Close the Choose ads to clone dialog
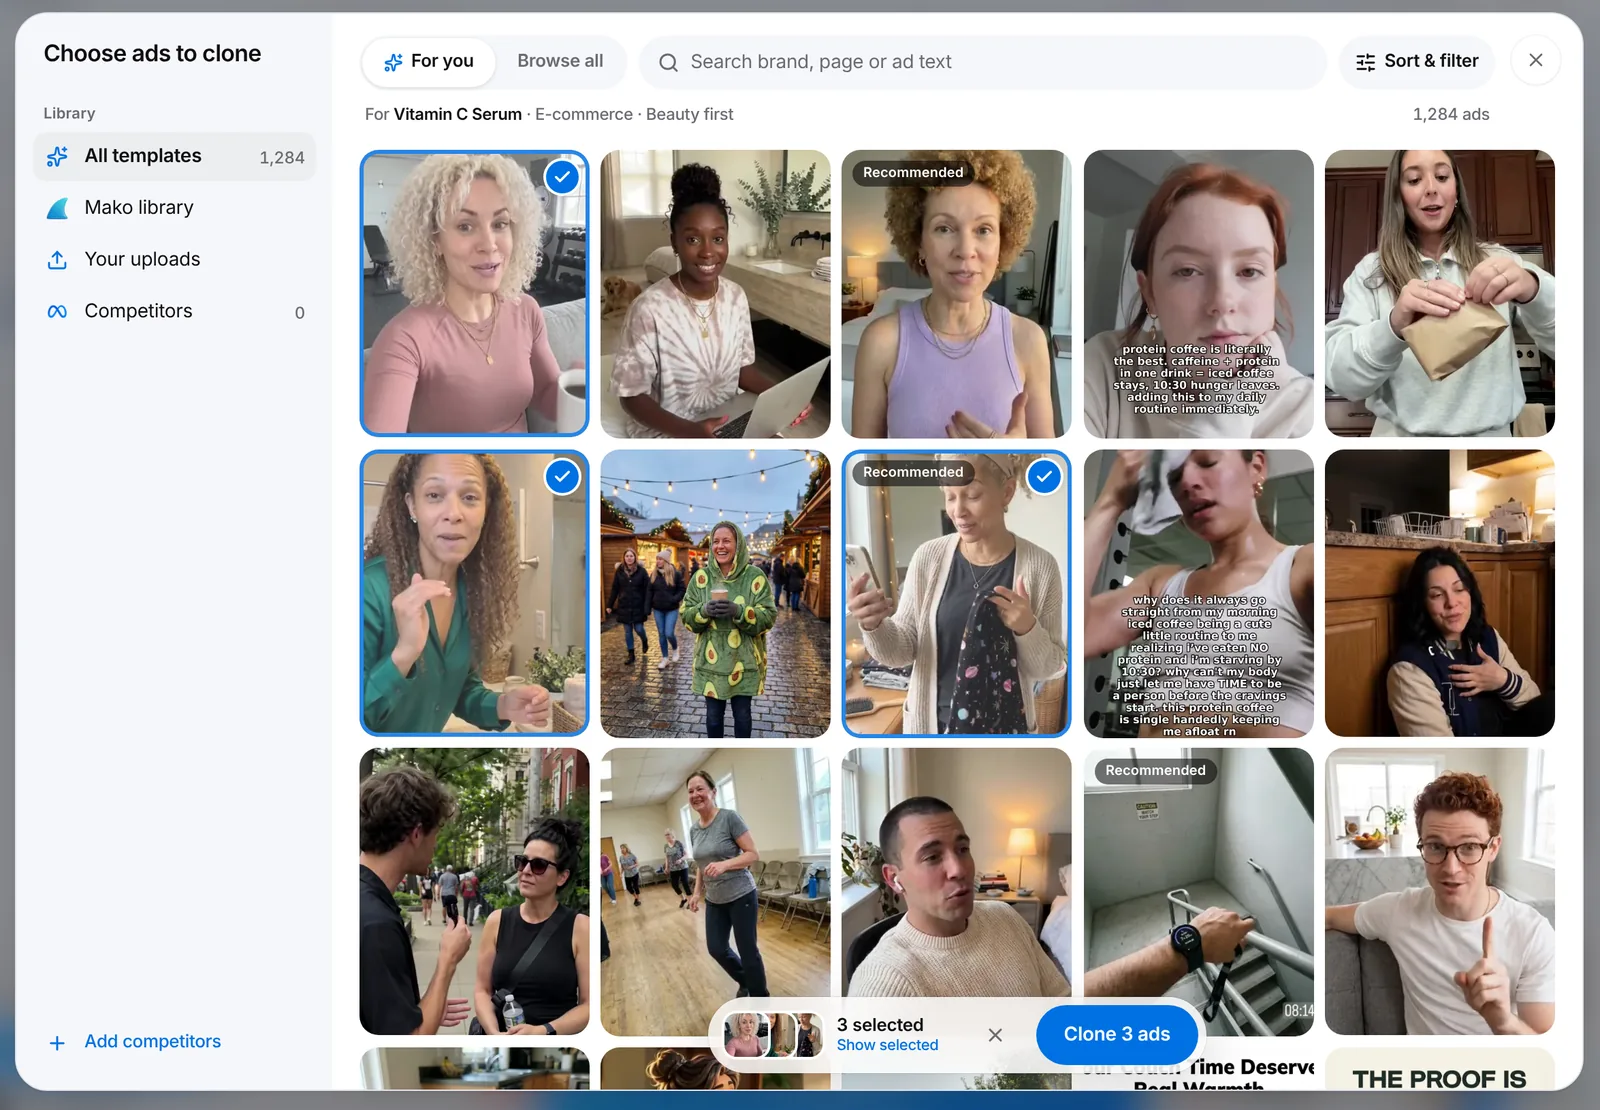This screenshot has width=1600, height=1110. point(1536,60)
